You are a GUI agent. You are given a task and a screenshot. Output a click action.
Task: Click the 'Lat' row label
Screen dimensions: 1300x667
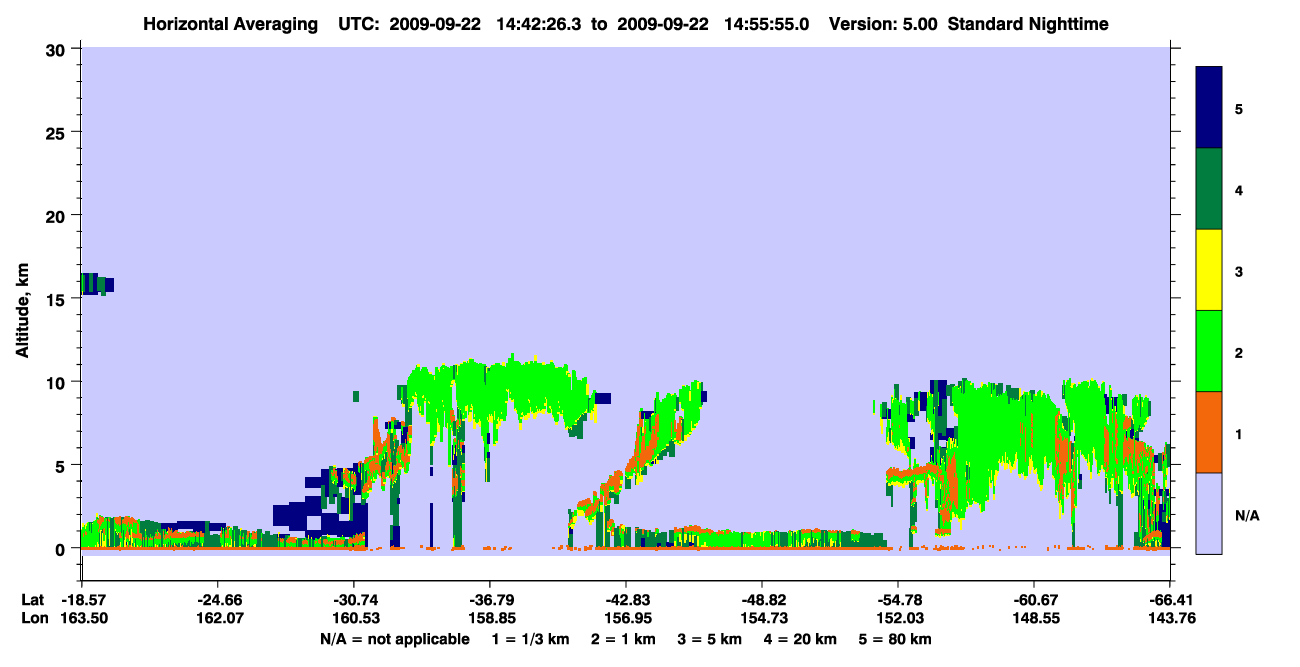(32, 599)
